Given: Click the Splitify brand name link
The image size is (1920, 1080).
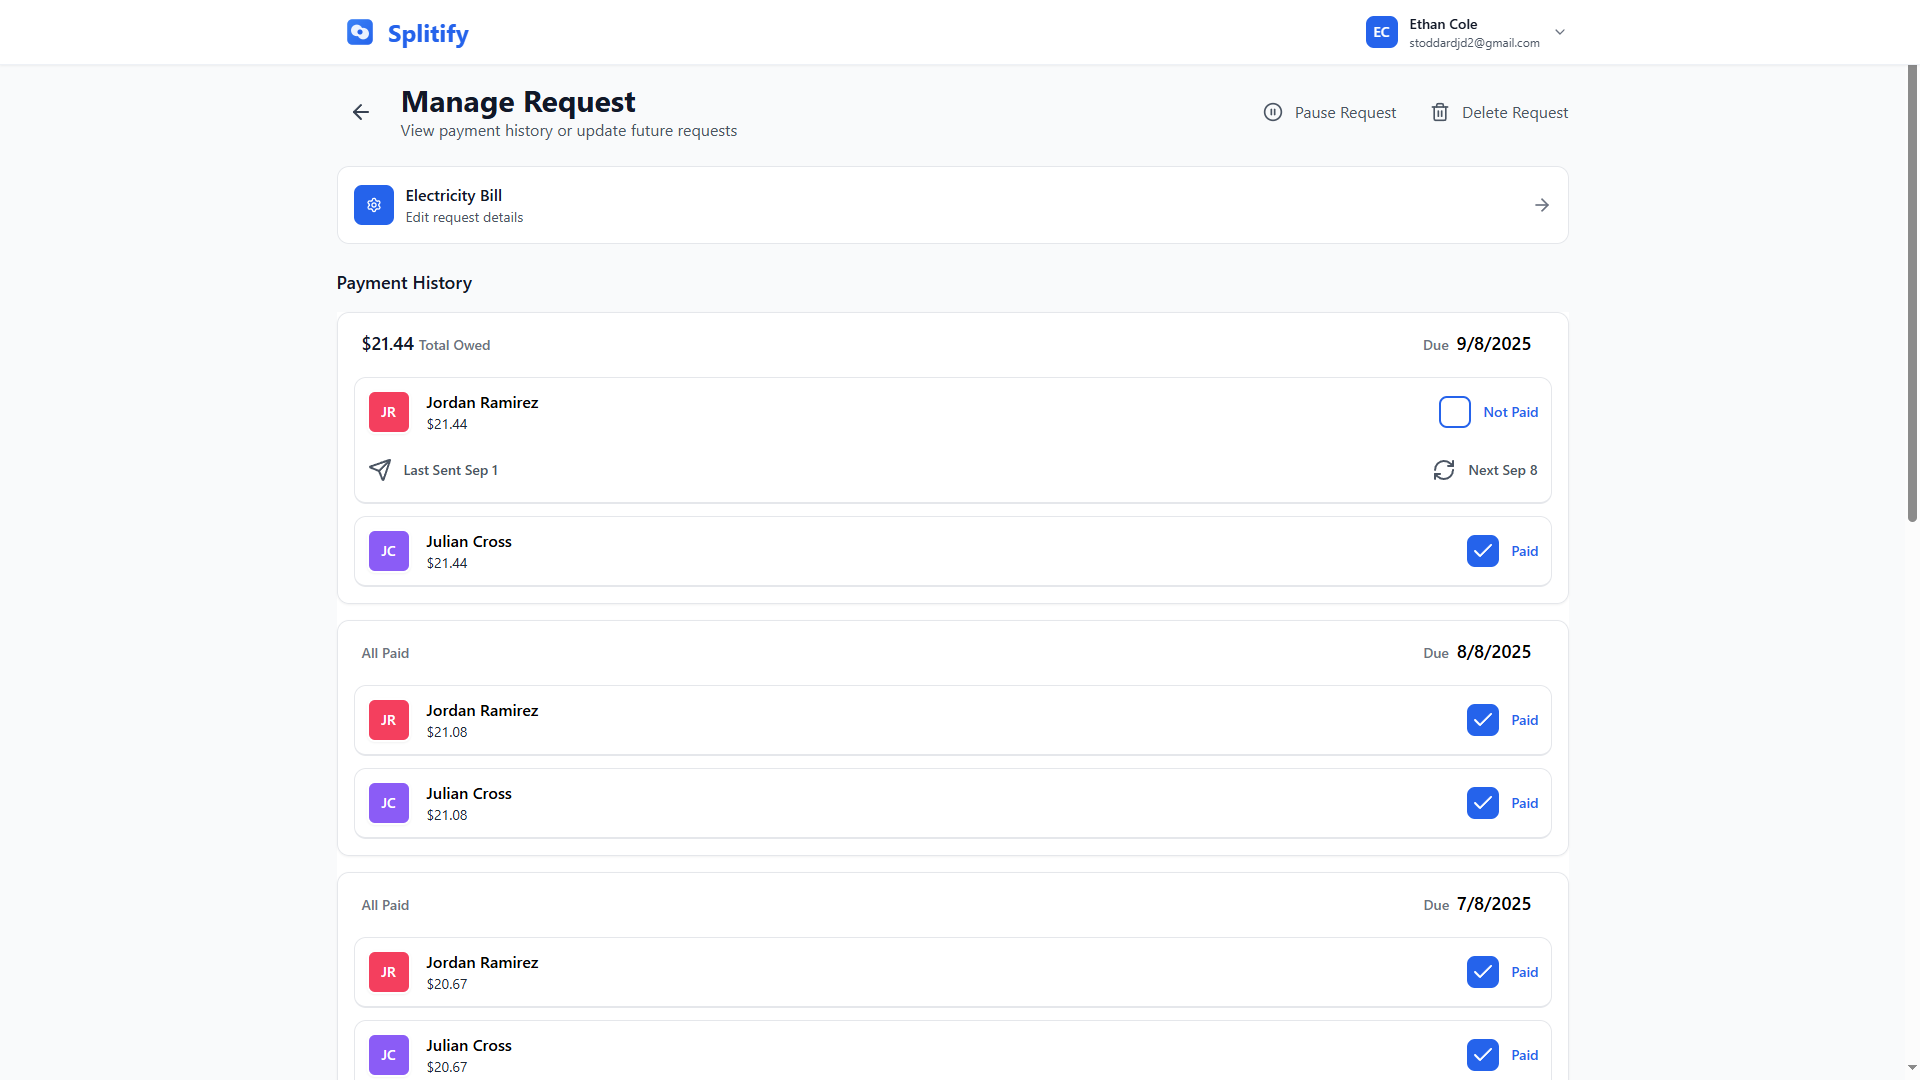Looking at the screenshot, I should [x=427, y=34].
